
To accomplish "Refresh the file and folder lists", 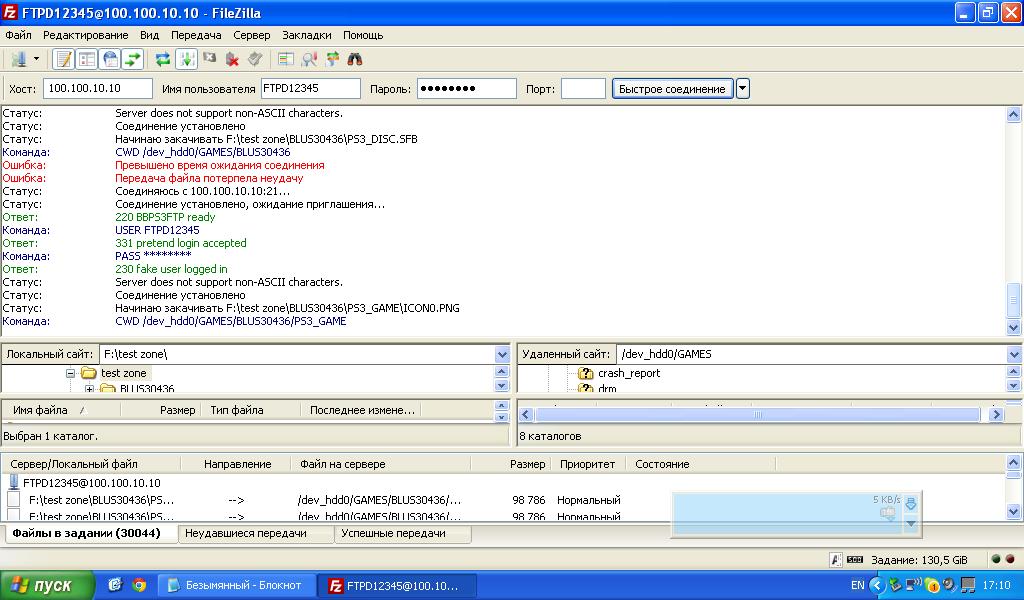I will (163, 59).
